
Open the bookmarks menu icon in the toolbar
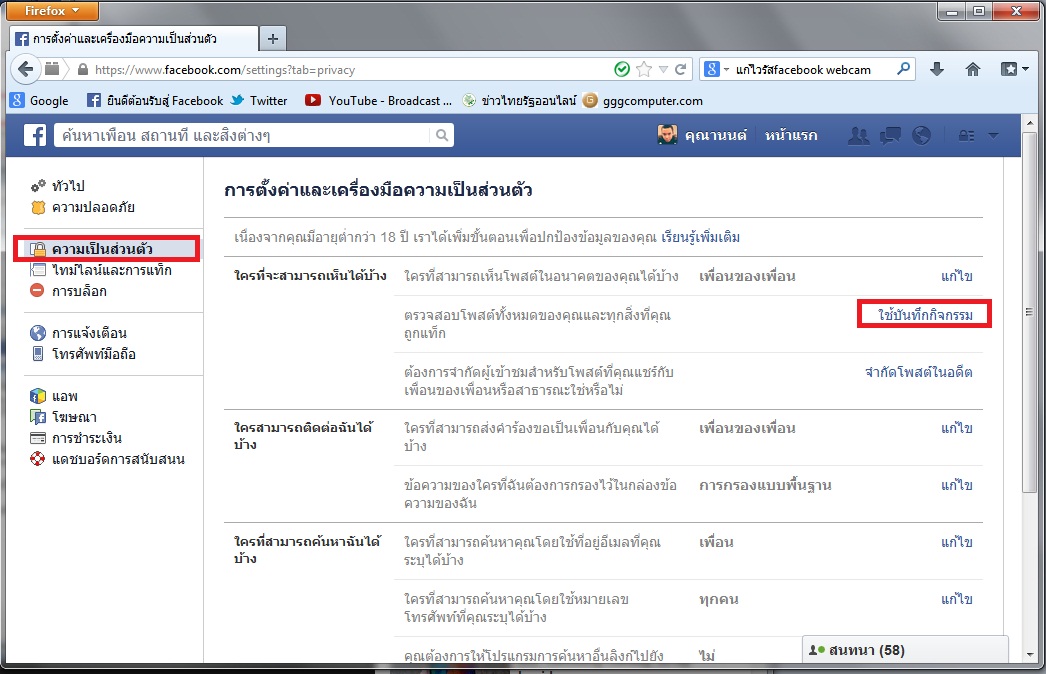coord(1014,69)
